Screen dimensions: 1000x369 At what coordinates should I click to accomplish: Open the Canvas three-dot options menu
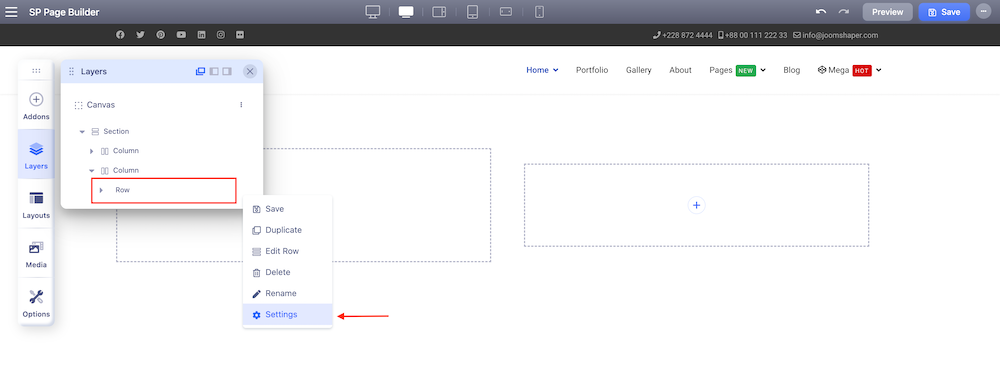(x=241, y=105)
